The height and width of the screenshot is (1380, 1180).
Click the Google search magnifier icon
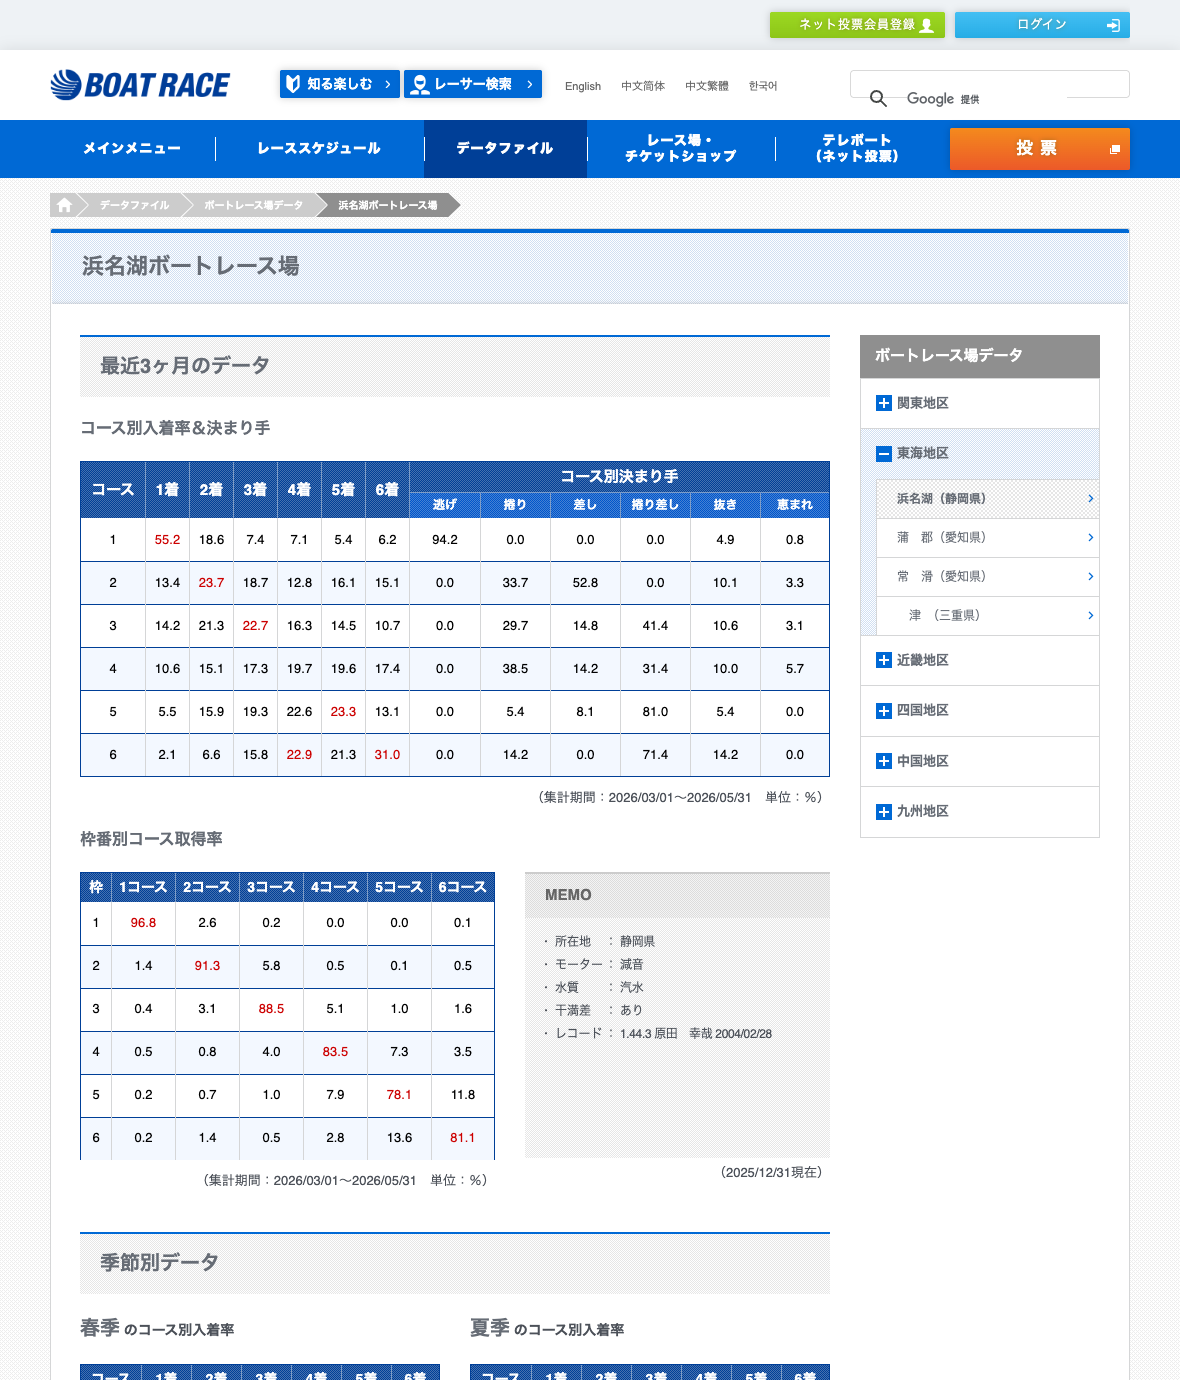tap(878, 98)
